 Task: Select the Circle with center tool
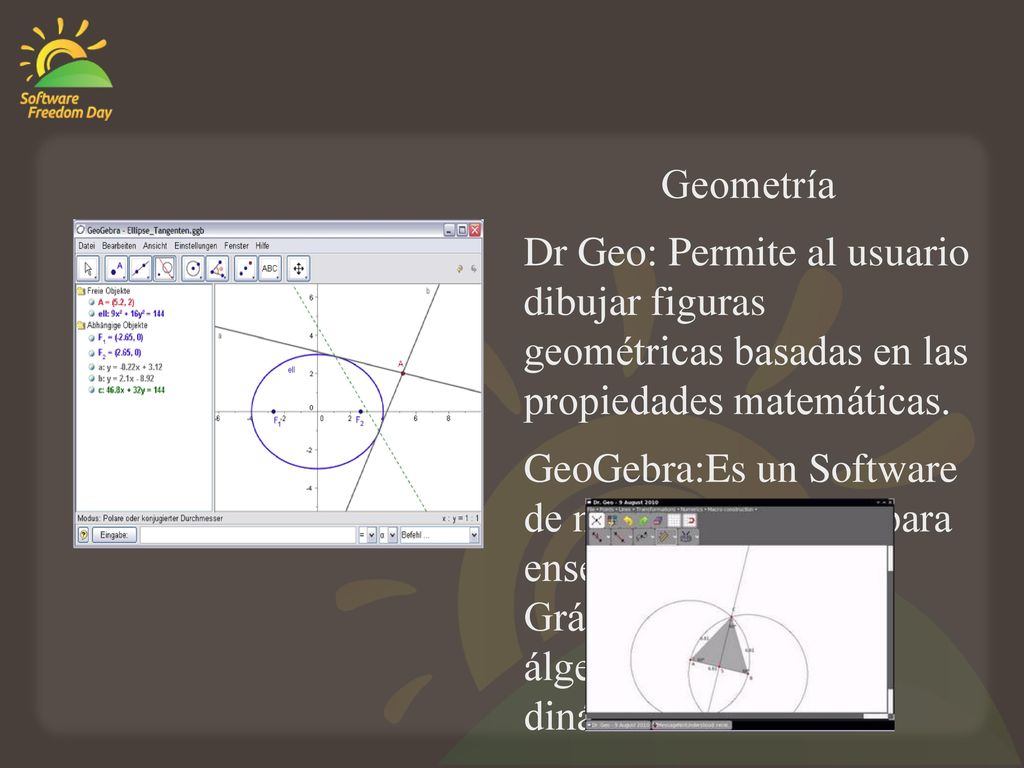193,268
